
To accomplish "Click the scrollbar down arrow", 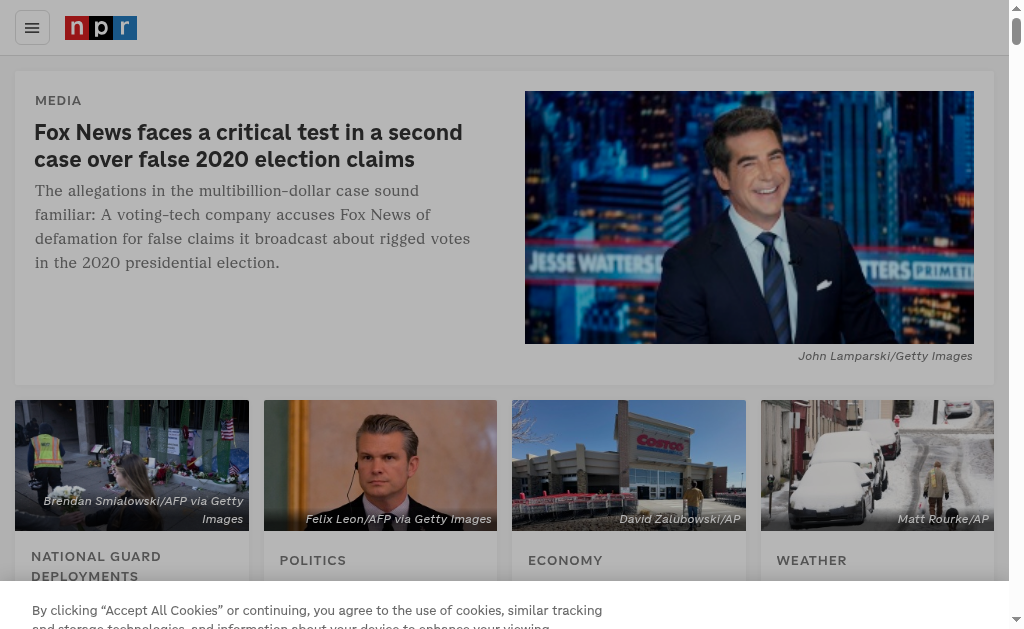I will (1016, 621).
